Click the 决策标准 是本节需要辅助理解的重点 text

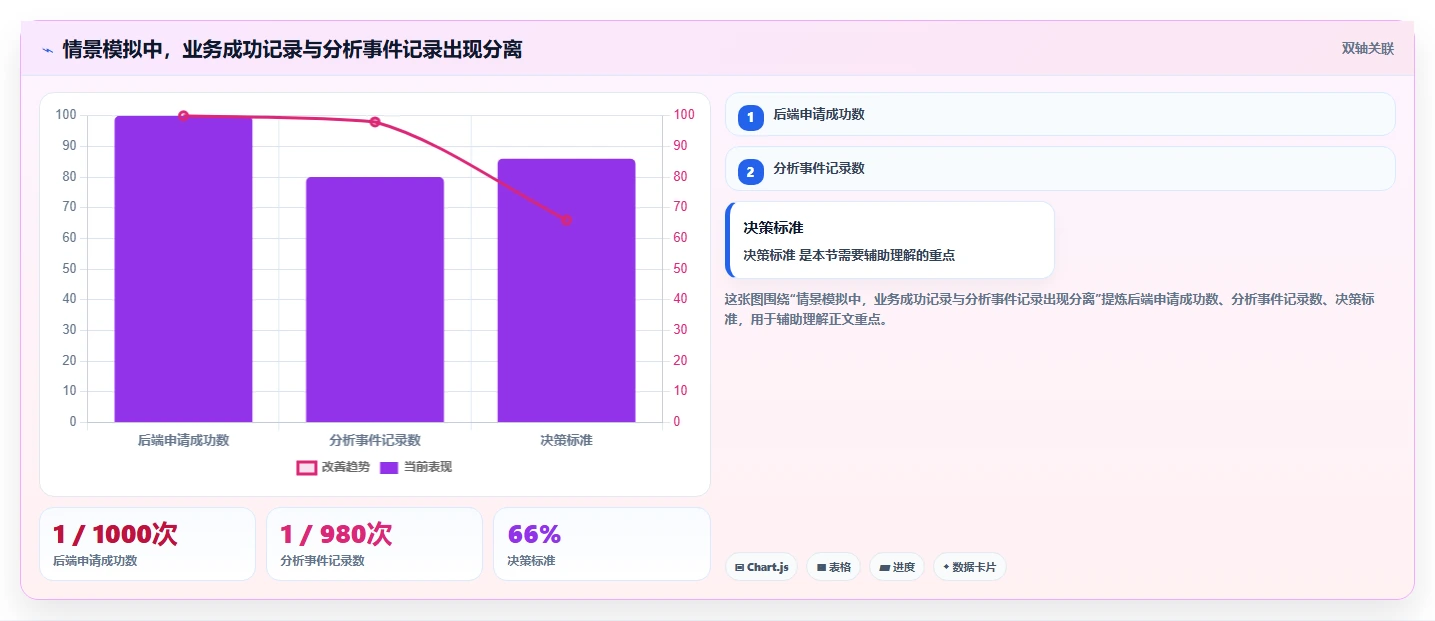click(849, 255)
